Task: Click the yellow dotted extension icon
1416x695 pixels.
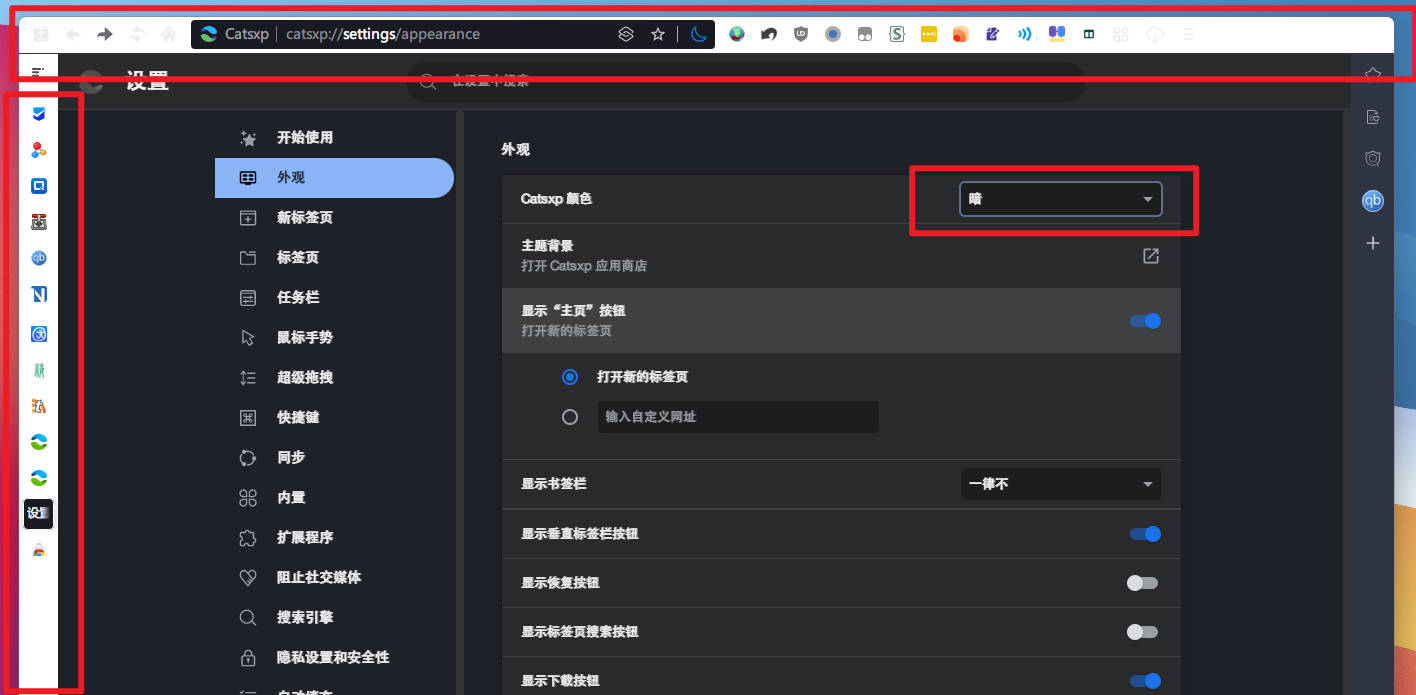Action: tap(929, 34)
